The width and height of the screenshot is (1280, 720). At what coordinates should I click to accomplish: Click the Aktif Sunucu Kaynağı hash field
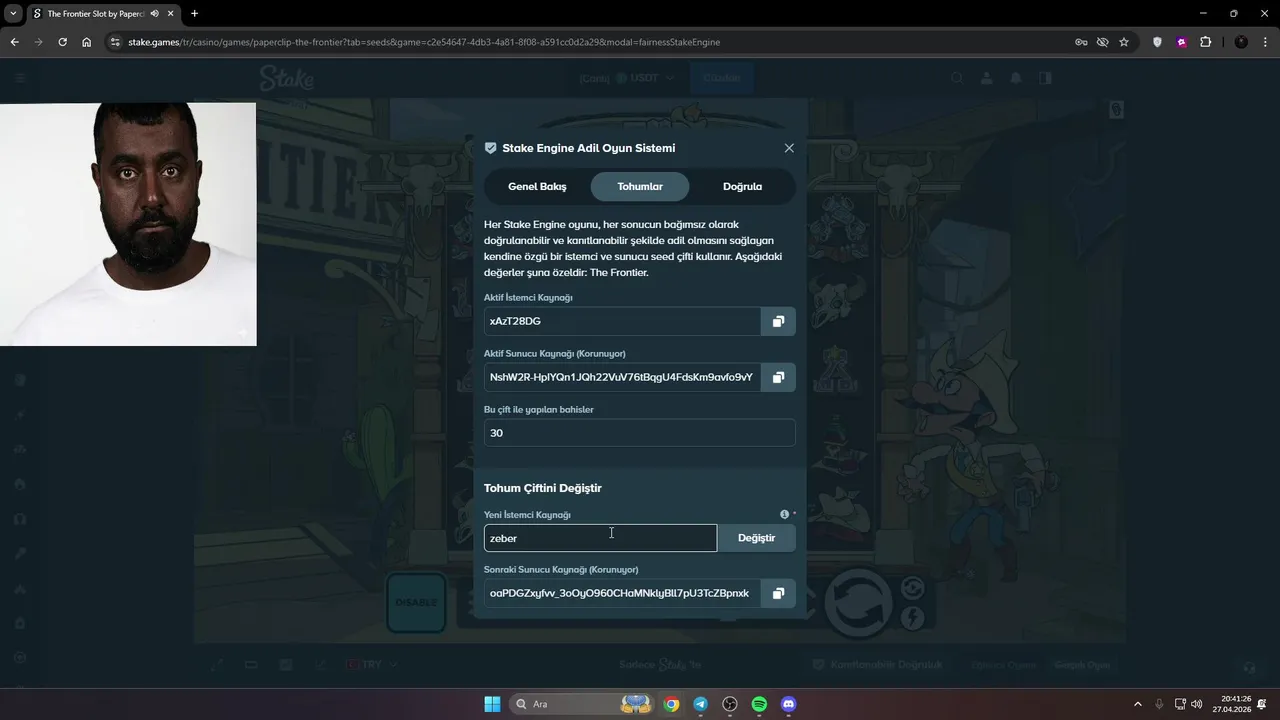point(622,377)
